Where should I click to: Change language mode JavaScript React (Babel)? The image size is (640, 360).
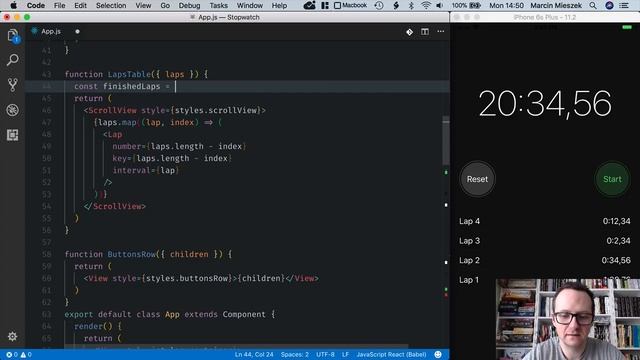click(391, 355)
